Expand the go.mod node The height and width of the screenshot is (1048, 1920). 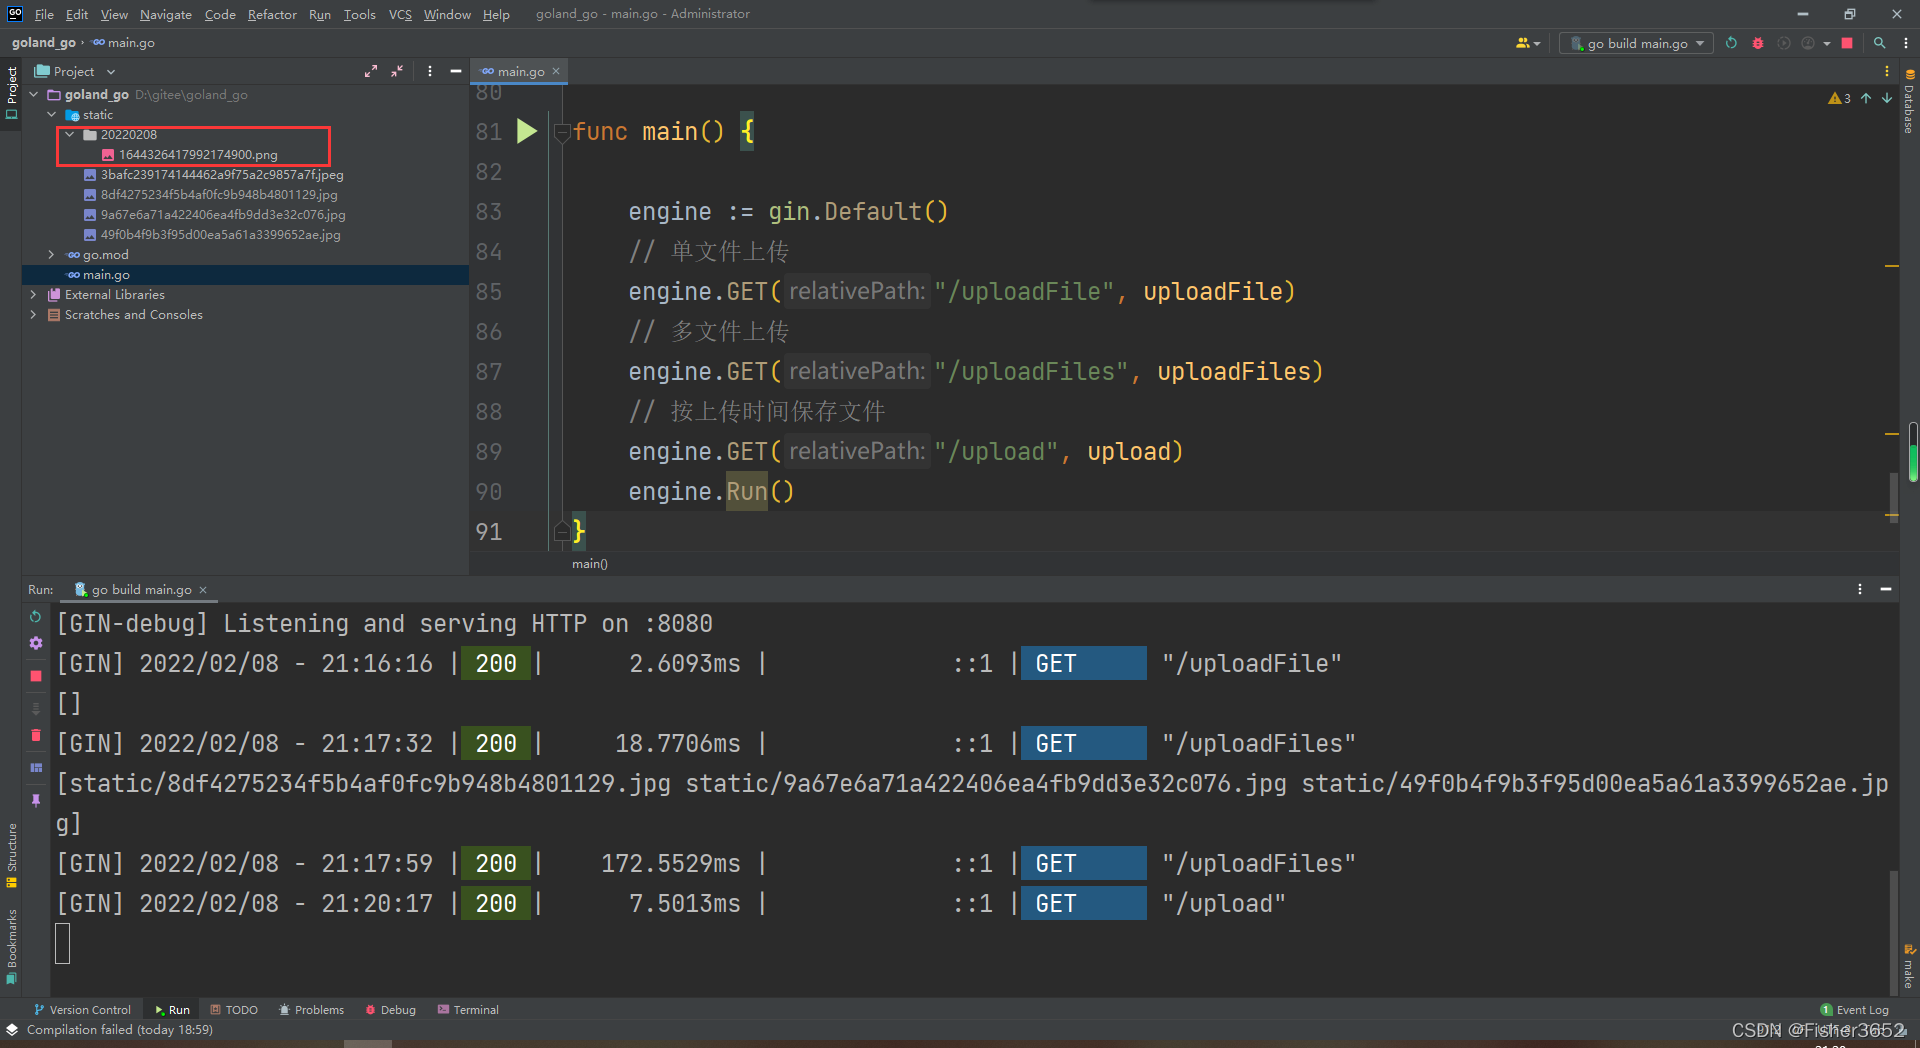coord(52,254)
